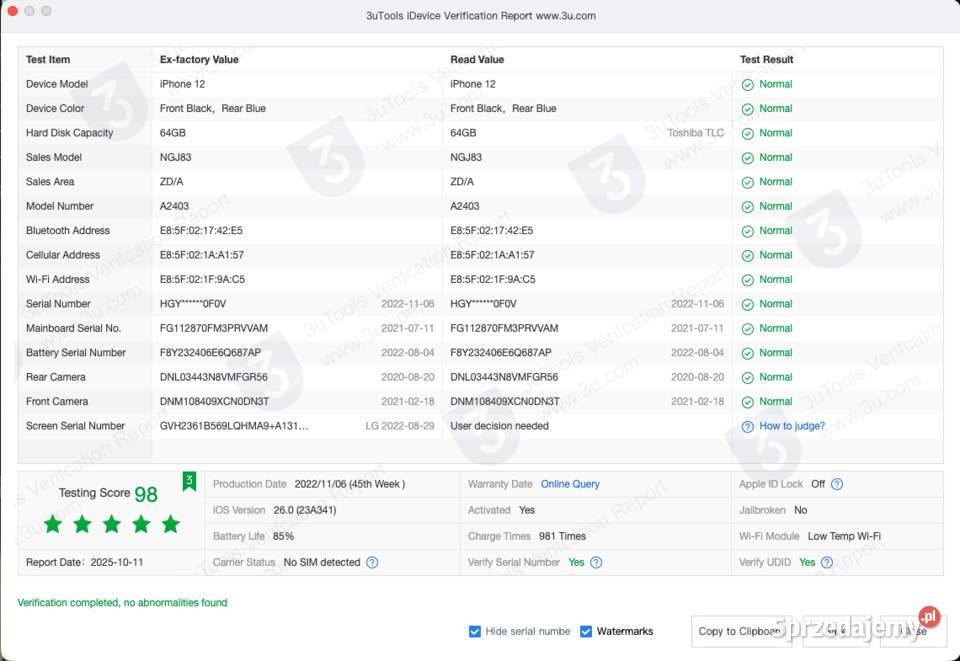Click the Normal check icon for Front Camera
Viewport: 960px width, 661px height.
[x=747, y=402]
